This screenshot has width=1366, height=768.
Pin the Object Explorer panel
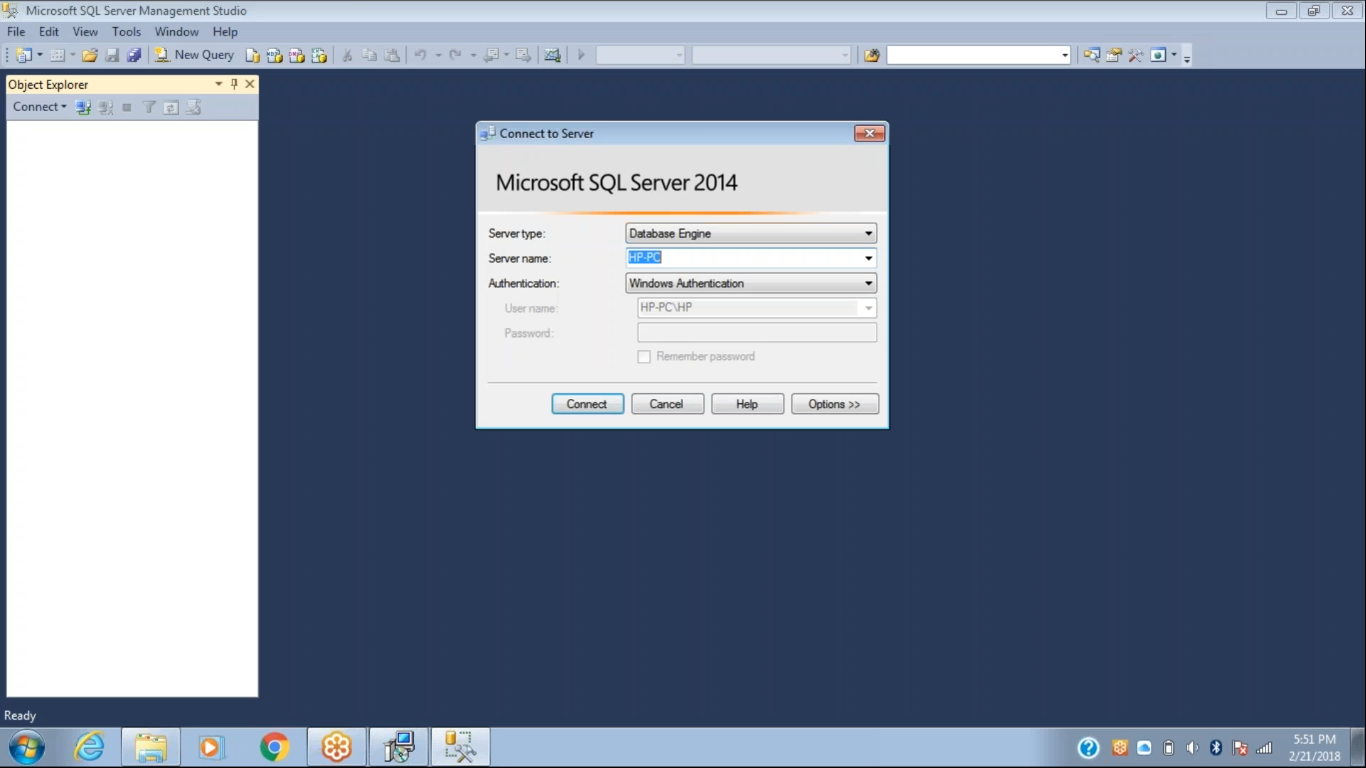(234, 84)
